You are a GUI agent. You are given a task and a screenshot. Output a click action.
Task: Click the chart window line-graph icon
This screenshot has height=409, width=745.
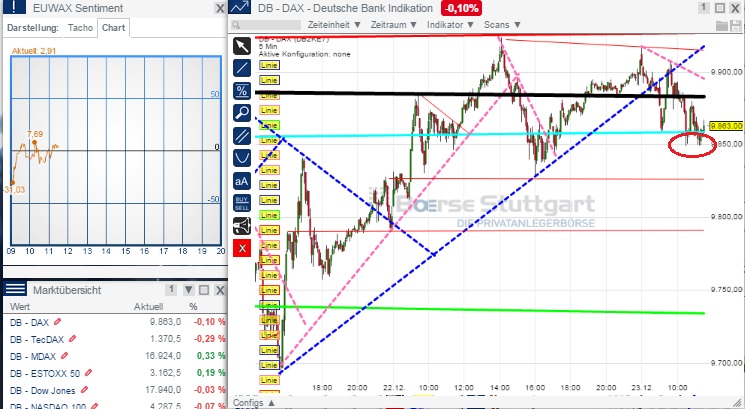(239, 7)
